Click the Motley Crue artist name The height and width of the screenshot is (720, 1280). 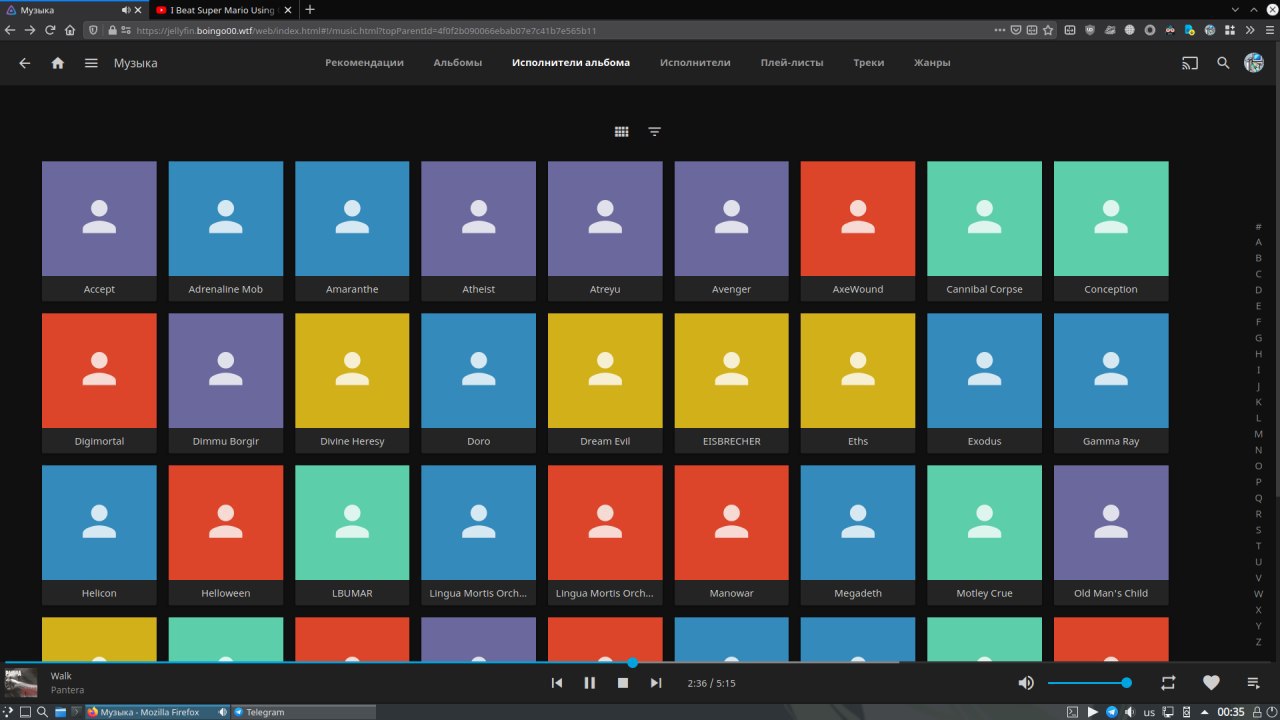pyautogui.click(x=984, y=593)
